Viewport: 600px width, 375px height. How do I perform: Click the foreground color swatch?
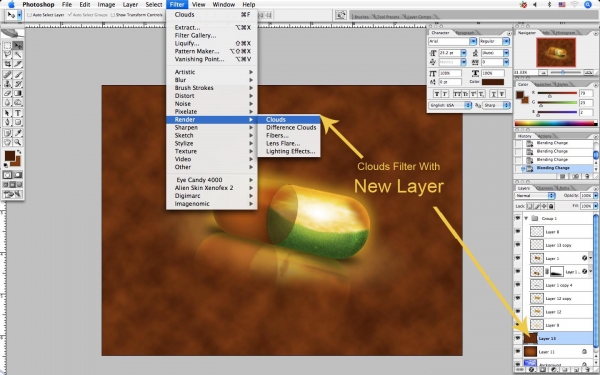(x=10, y=156)
